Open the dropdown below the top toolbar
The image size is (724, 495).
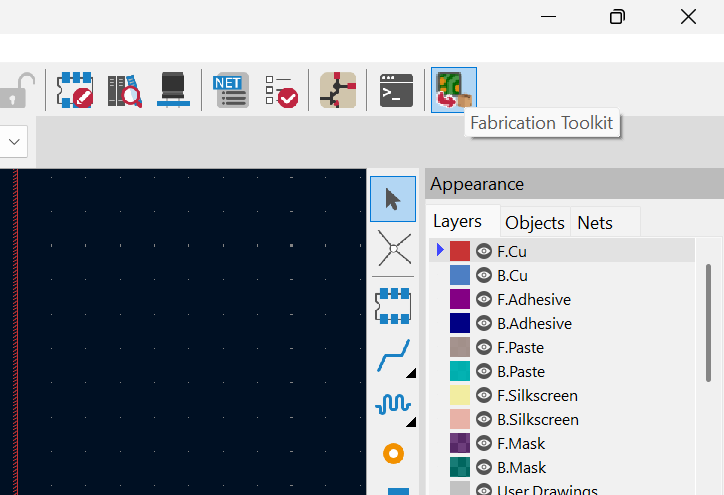[14, 142]
